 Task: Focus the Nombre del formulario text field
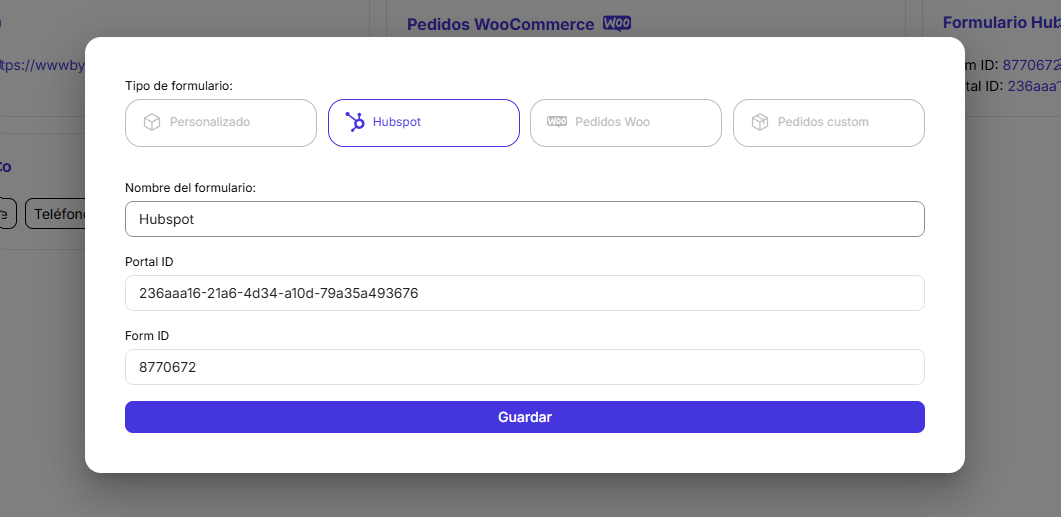click(x=524, y=219)
